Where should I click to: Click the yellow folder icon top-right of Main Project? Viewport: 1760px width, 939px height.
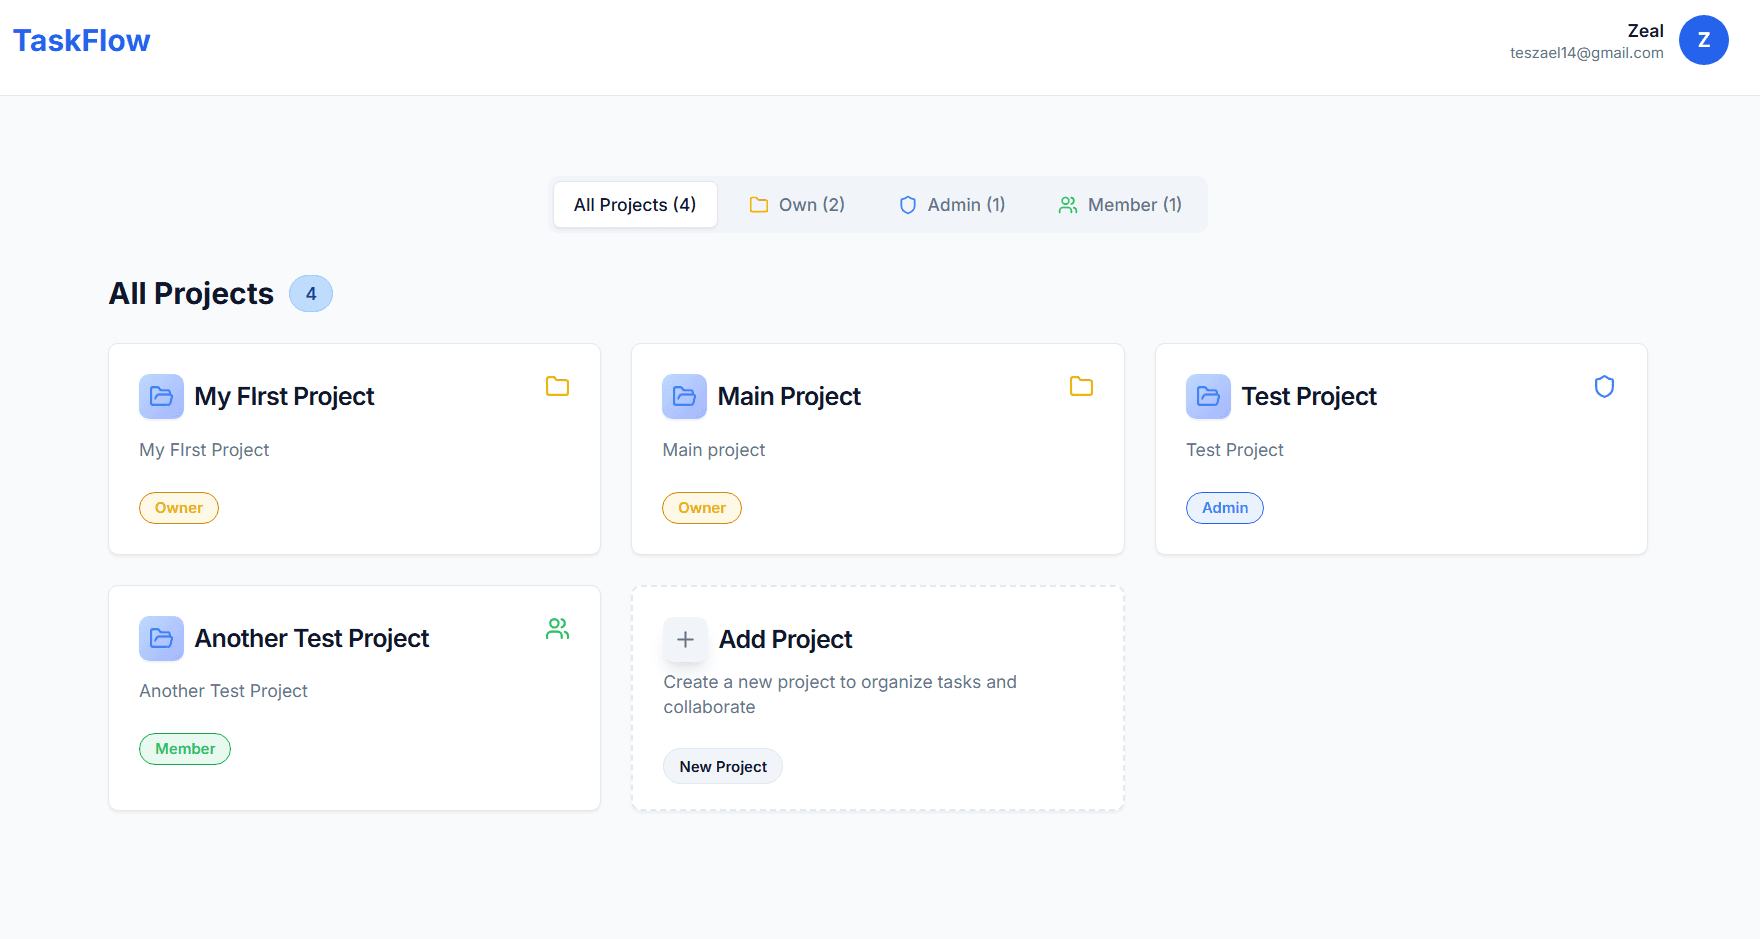point(1081,386)
